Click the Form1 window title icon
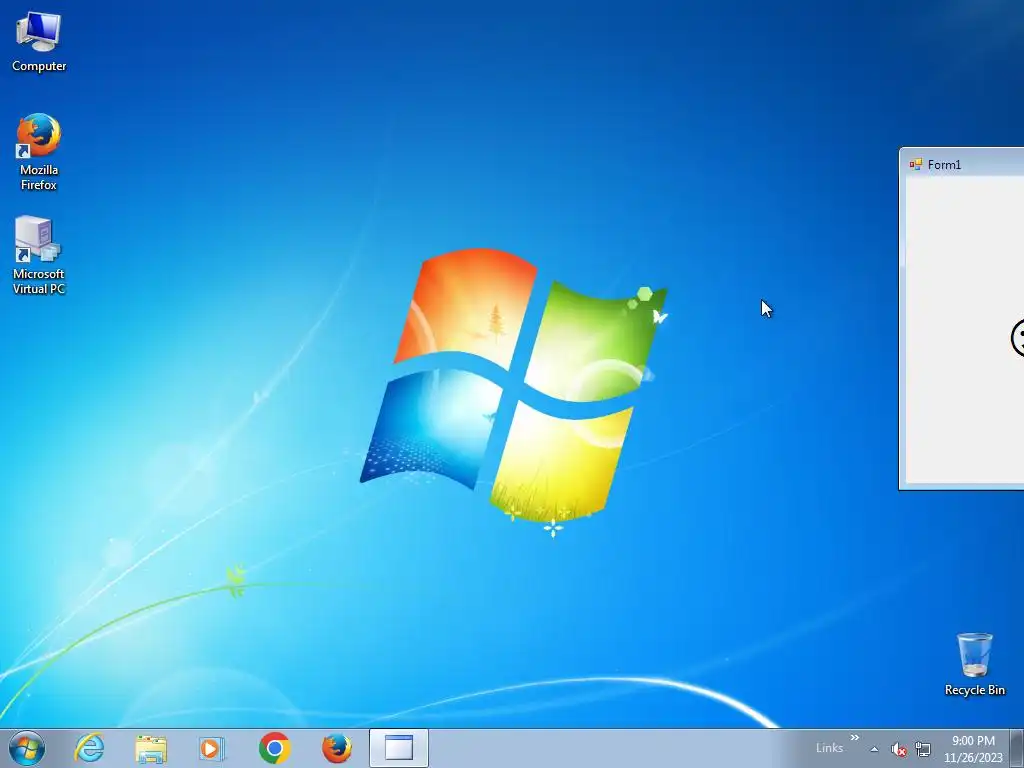 click(916, 164)
